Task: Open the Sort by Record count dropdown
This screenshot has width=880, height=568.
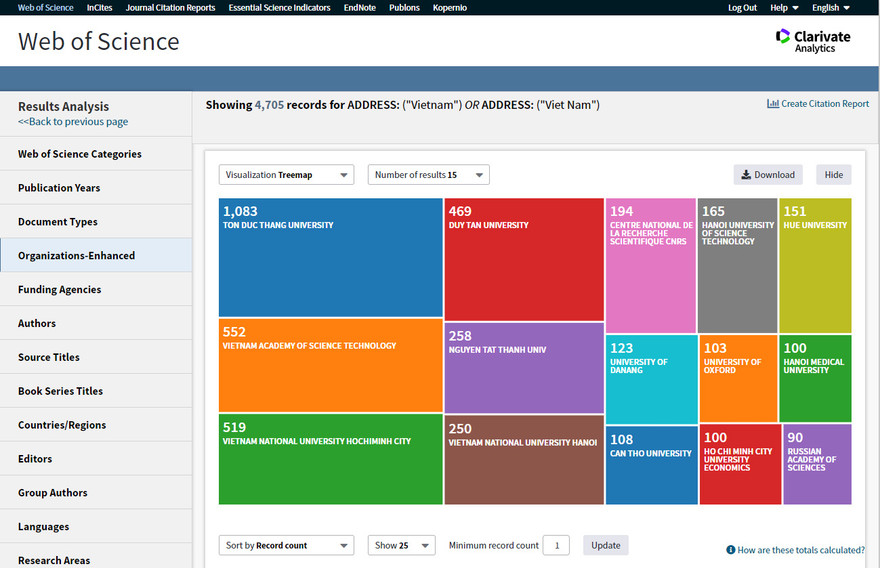Action: (286, 546)
